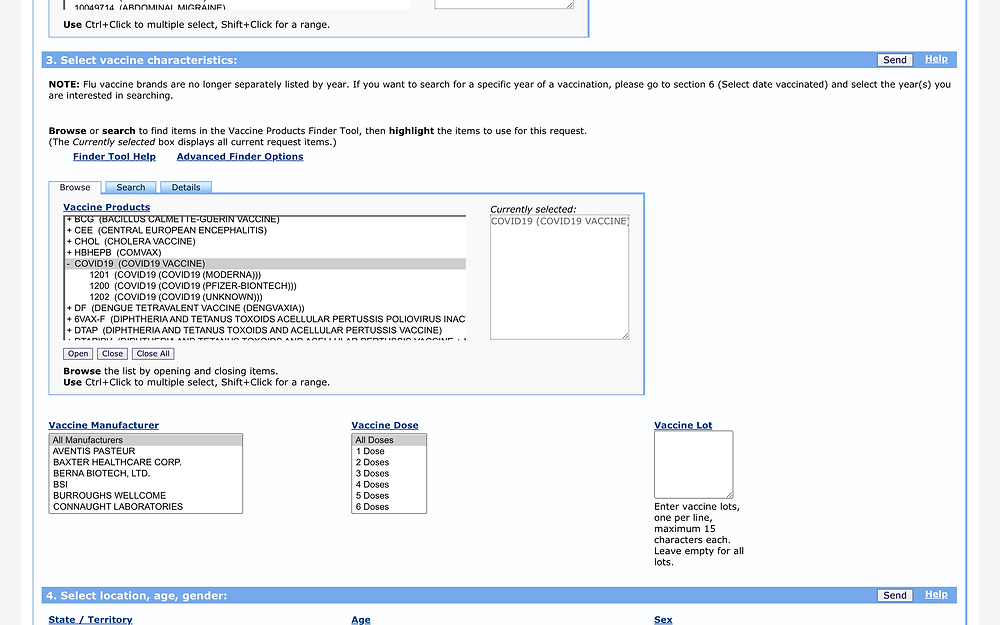This screenshot has height=625, width=1000.
Task: Click Send button in section 4 header
Action: (894, 595)
